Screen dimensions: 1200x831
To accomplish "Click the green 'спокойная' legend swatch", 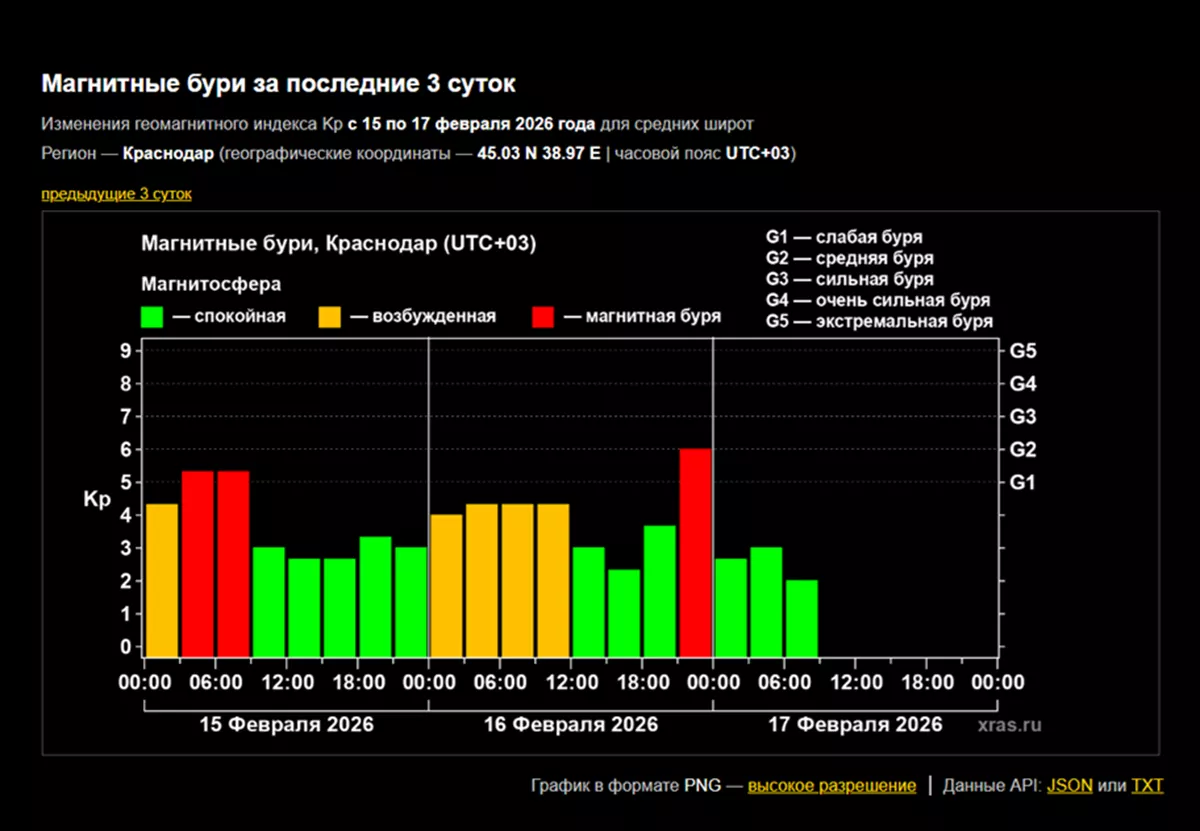I will 153,317.
